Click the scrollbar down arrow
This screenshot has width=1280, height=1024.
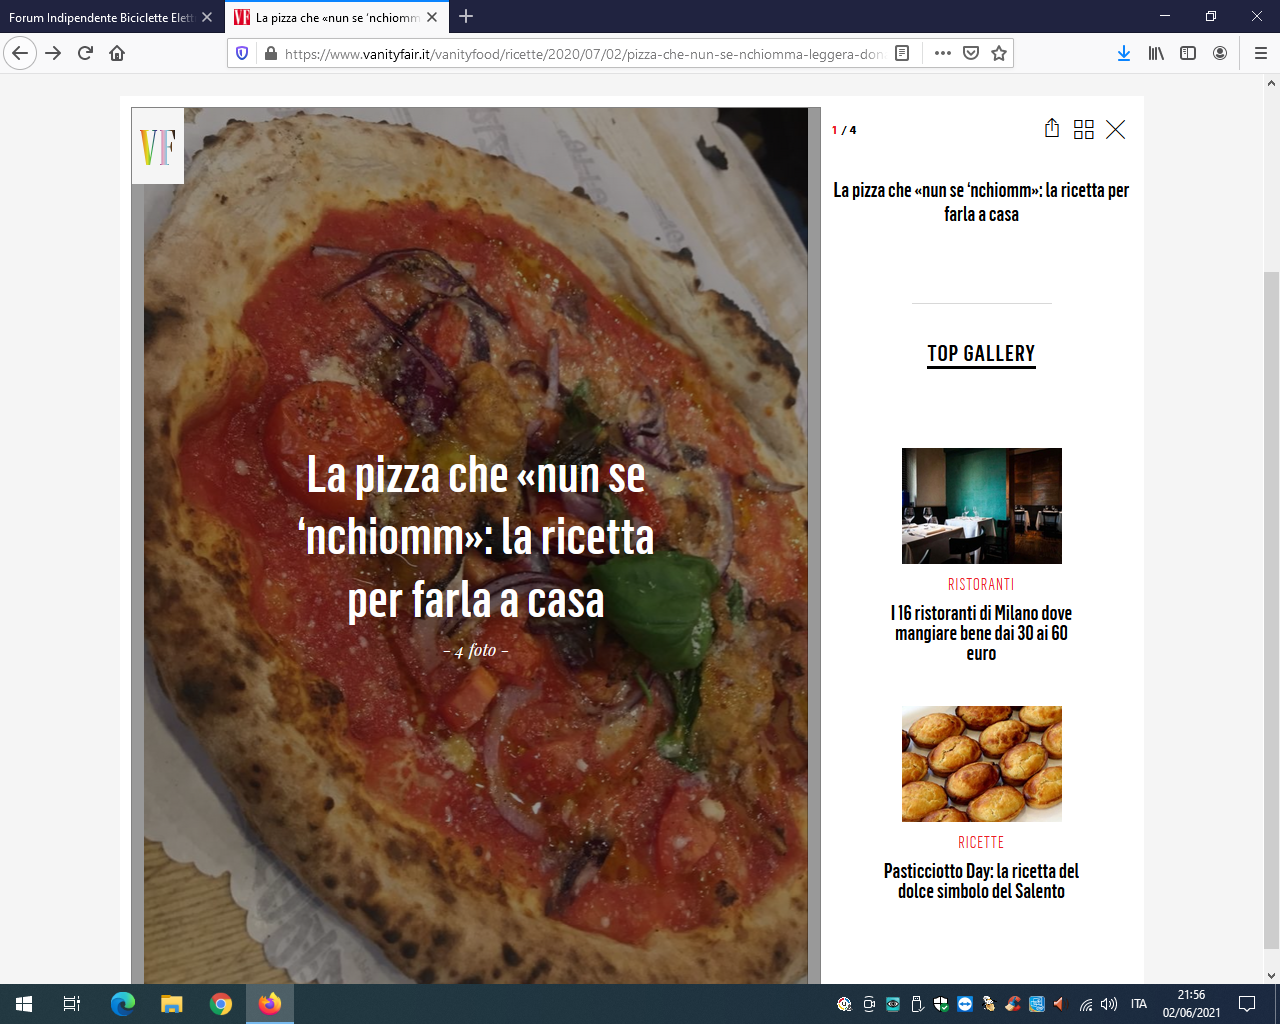(1271, 975)
